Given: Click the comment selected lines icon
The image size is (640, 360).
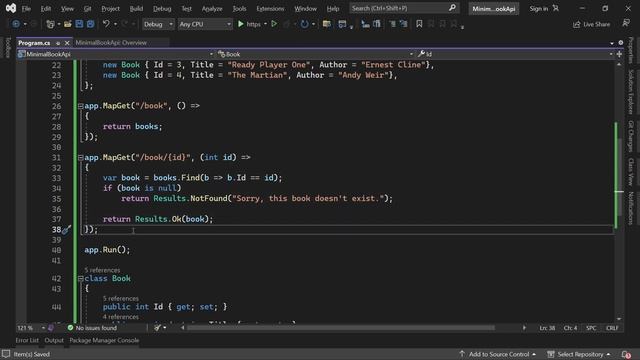Looking at the screenshot, I should click(392, 24).
